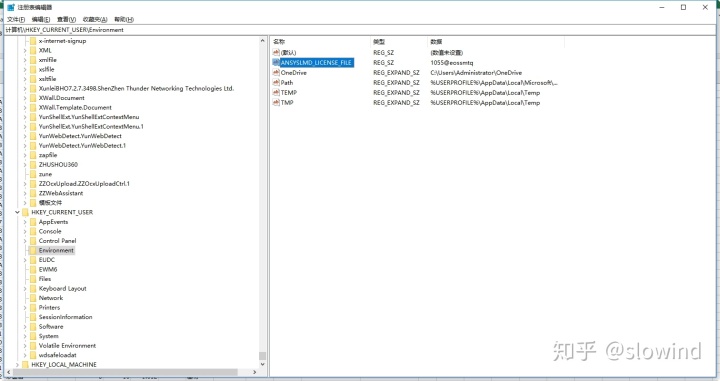Image resolution: width=720 pixels, height=381 pixels.
Task: Open the 查看(V) menu
Action: point(66,19)
